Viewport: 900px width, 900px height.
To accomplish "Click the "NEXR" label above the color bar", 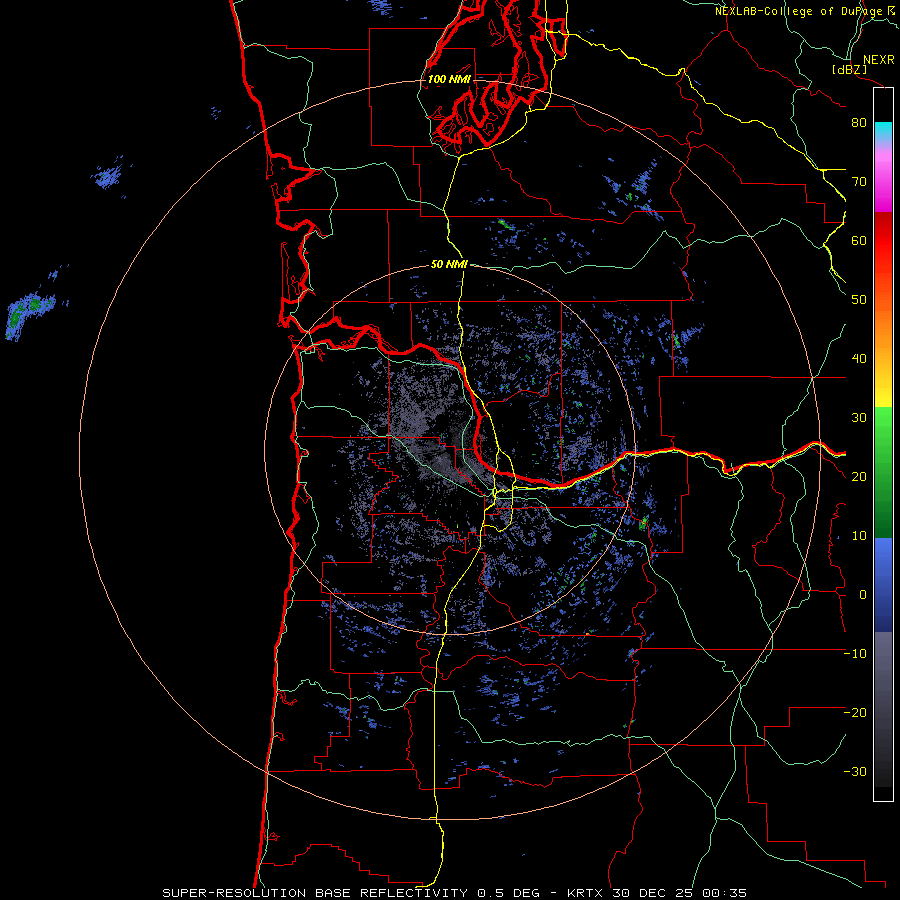I will (879, 60).
